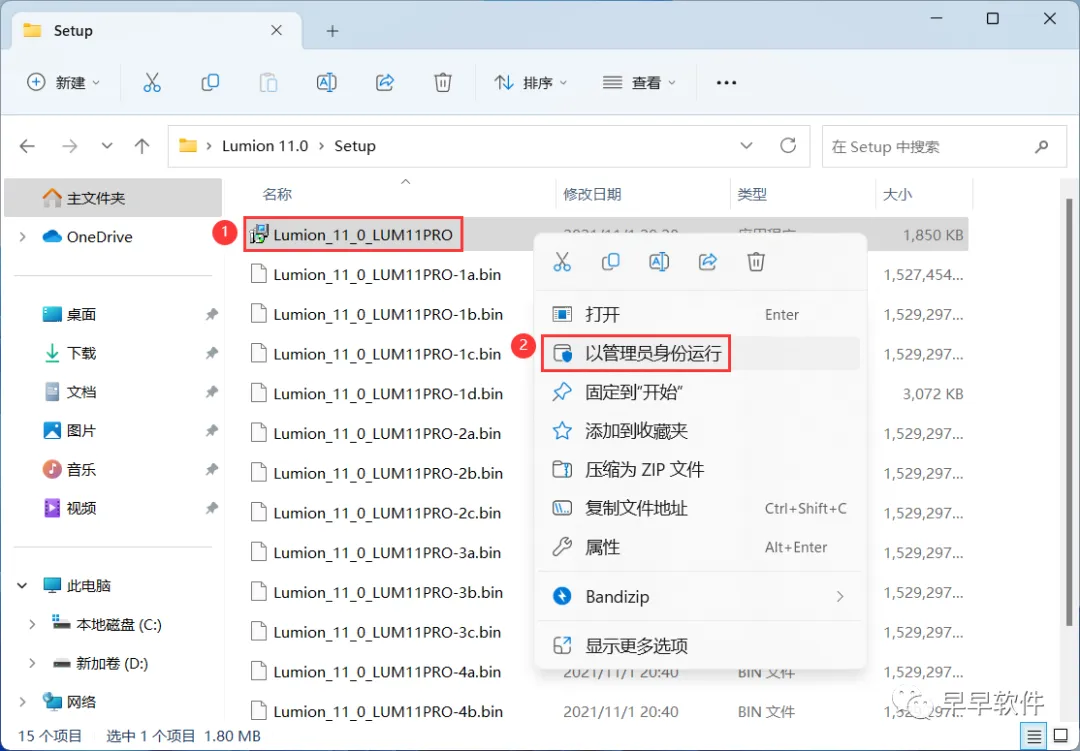The height and width of the screenshot is (751, 1080).
Task: Open 主文件夹 in the sidebar
Action: point(113,198)
